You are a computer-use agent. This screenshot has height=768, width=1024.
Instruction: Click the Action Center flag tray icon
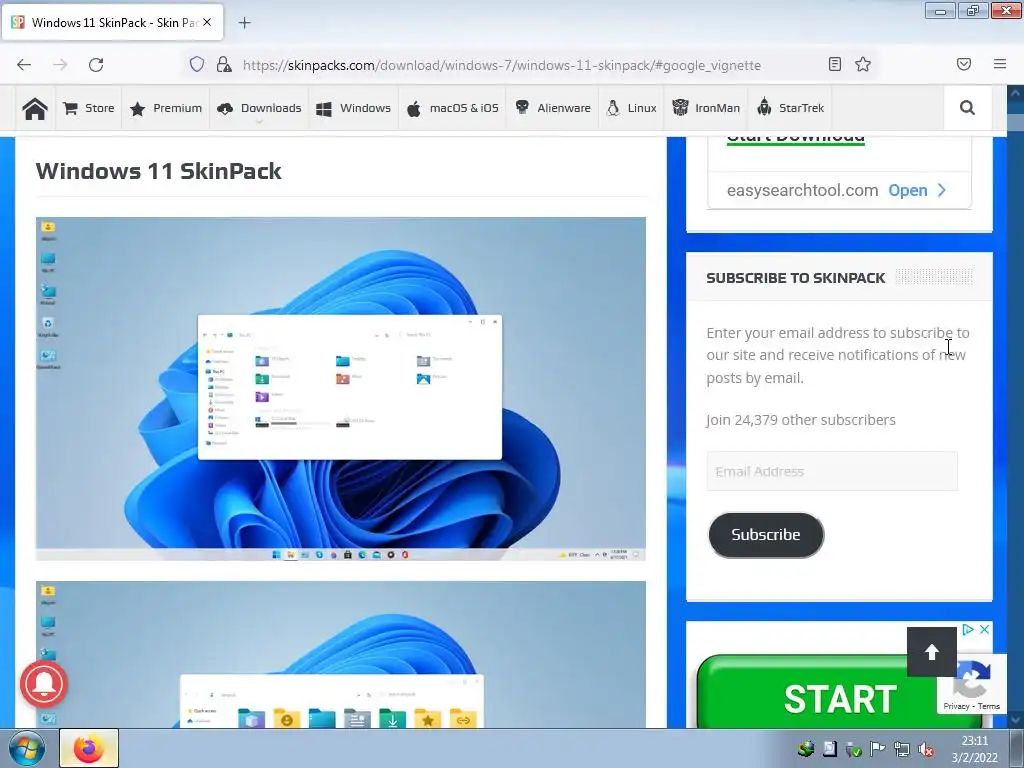(878, 749)
